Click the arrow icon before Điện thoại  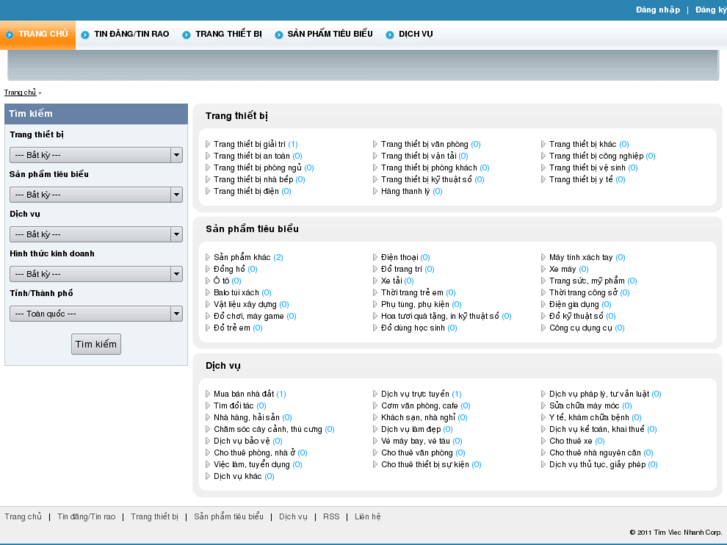tap(375, 257)
